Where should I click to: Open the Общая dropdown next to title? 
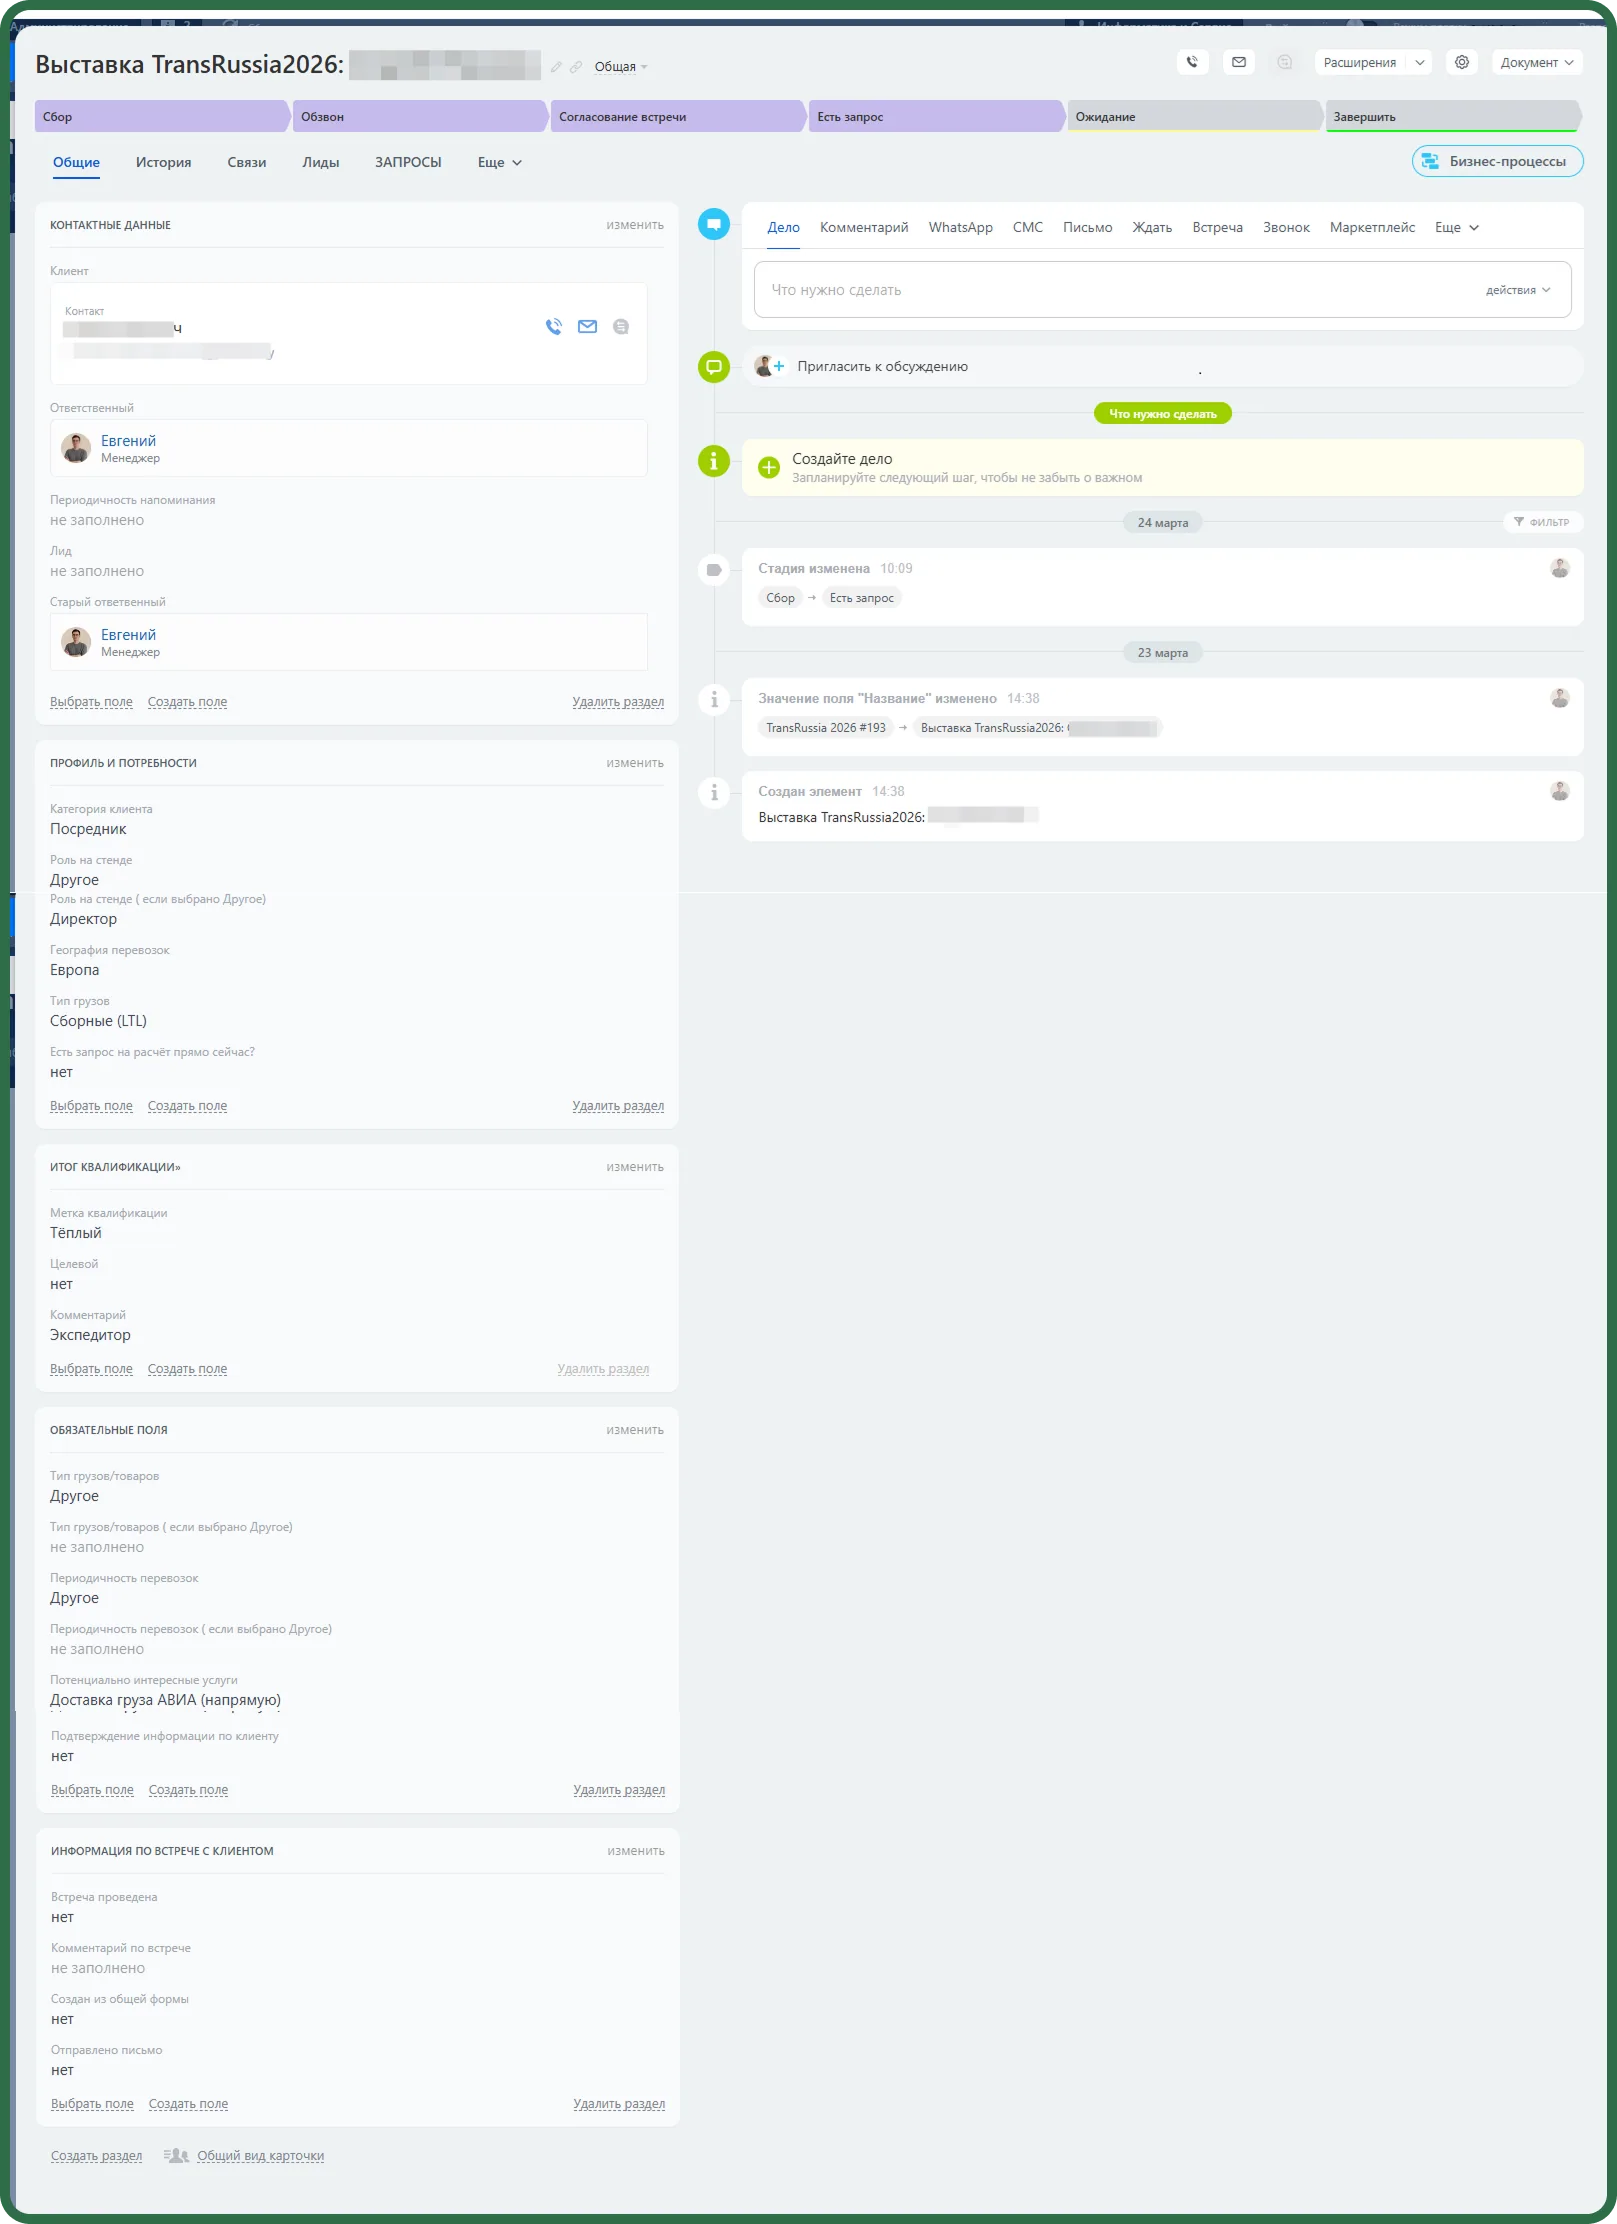(x=621, y=67)
